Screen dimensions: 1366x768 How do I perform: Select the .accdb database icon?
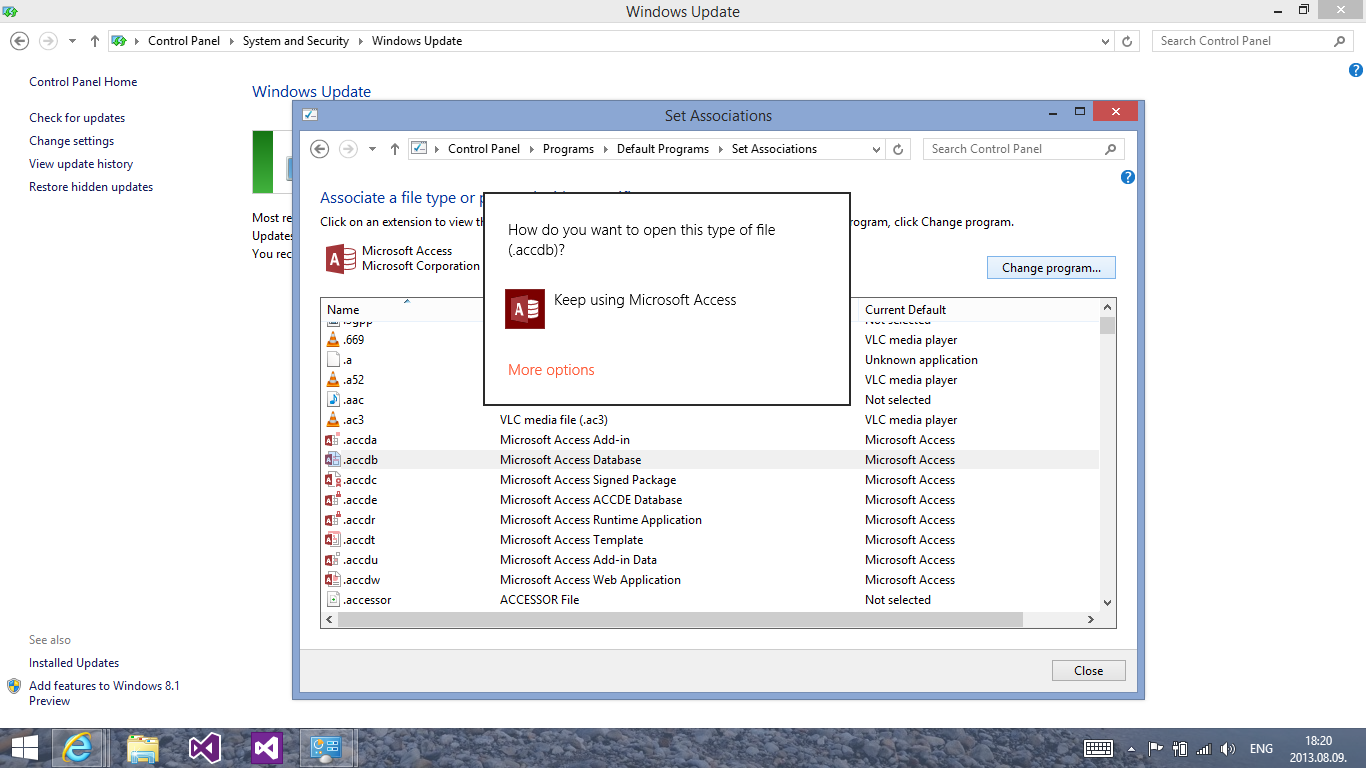click(x=333, y=460)
